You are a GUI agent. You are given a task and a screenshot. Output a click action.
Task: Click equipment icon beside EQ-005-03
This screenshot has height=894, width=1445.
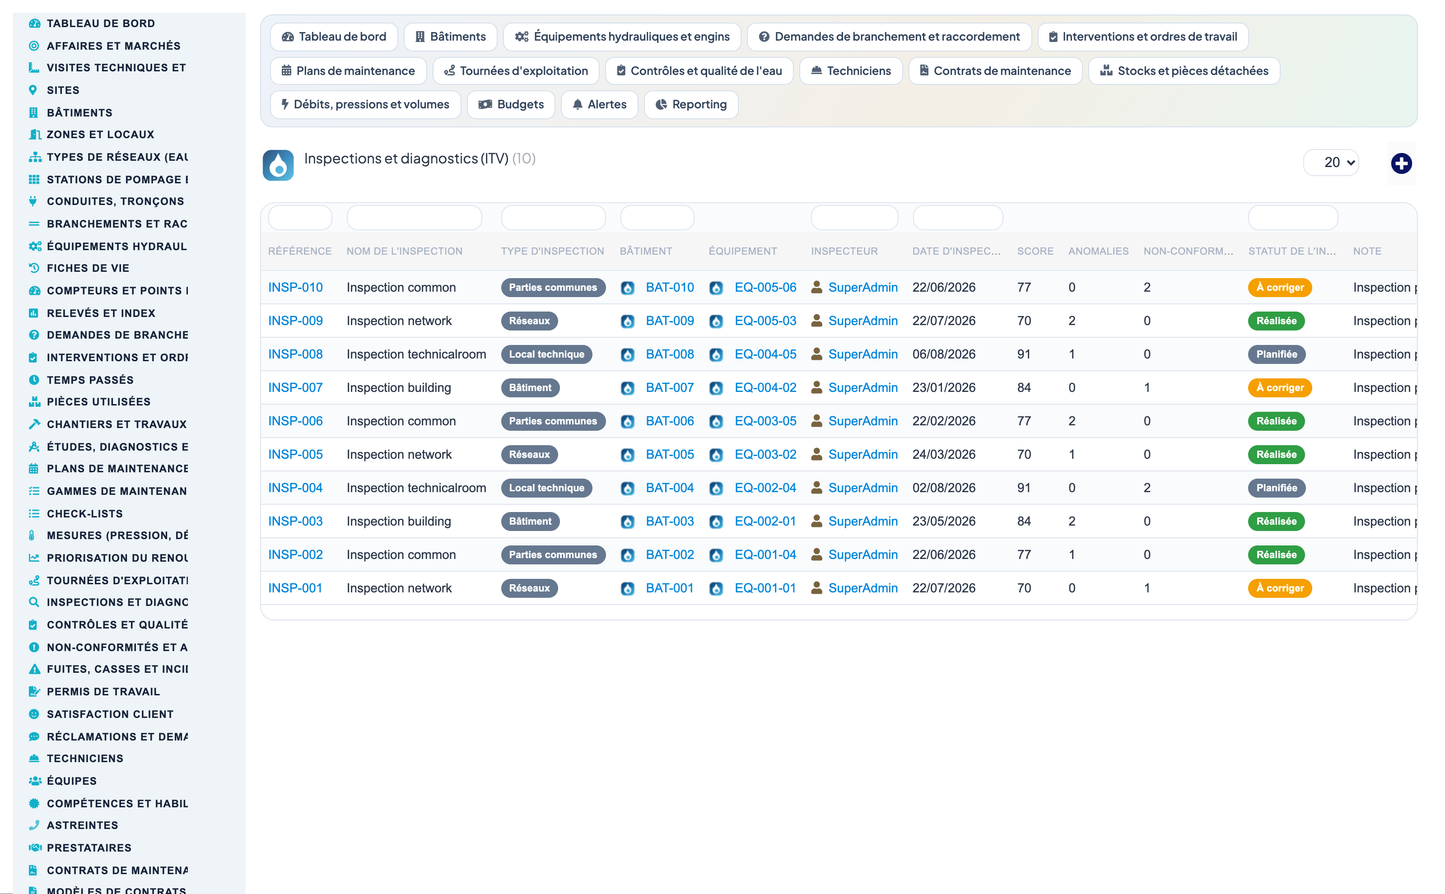point(716,321)
